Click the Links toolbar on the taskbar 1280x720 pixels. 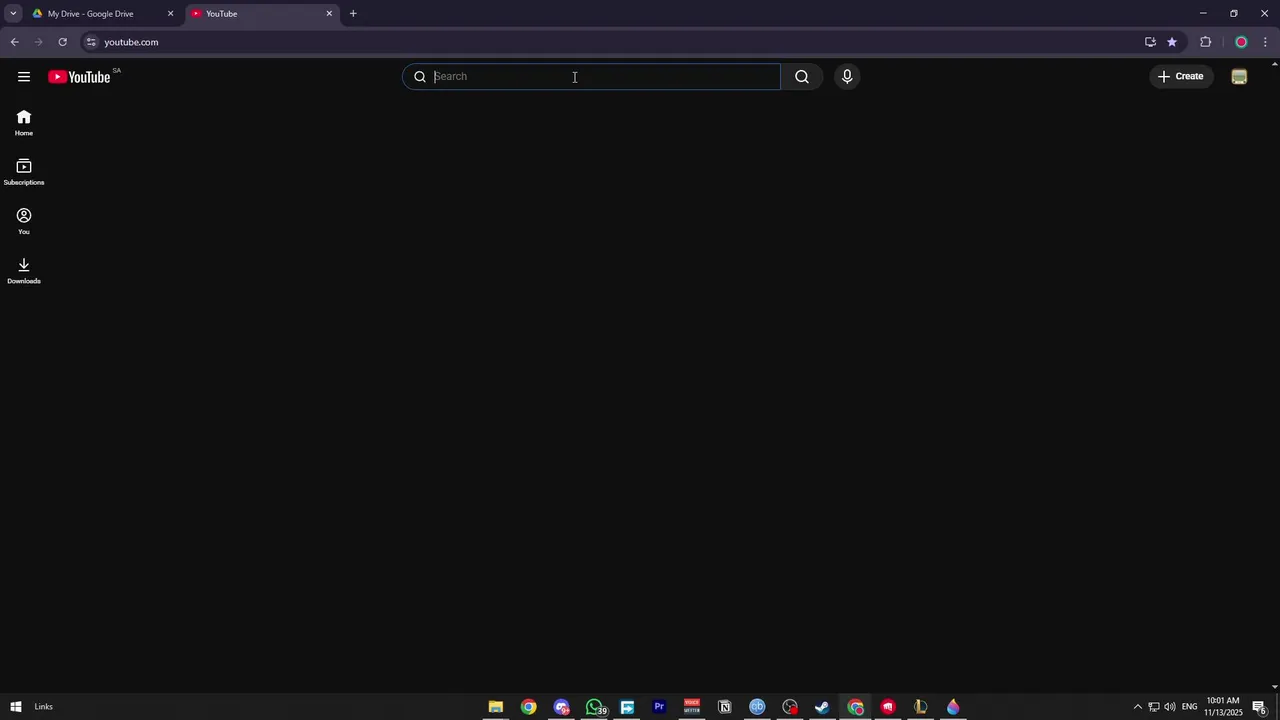[x=43, y=707]
